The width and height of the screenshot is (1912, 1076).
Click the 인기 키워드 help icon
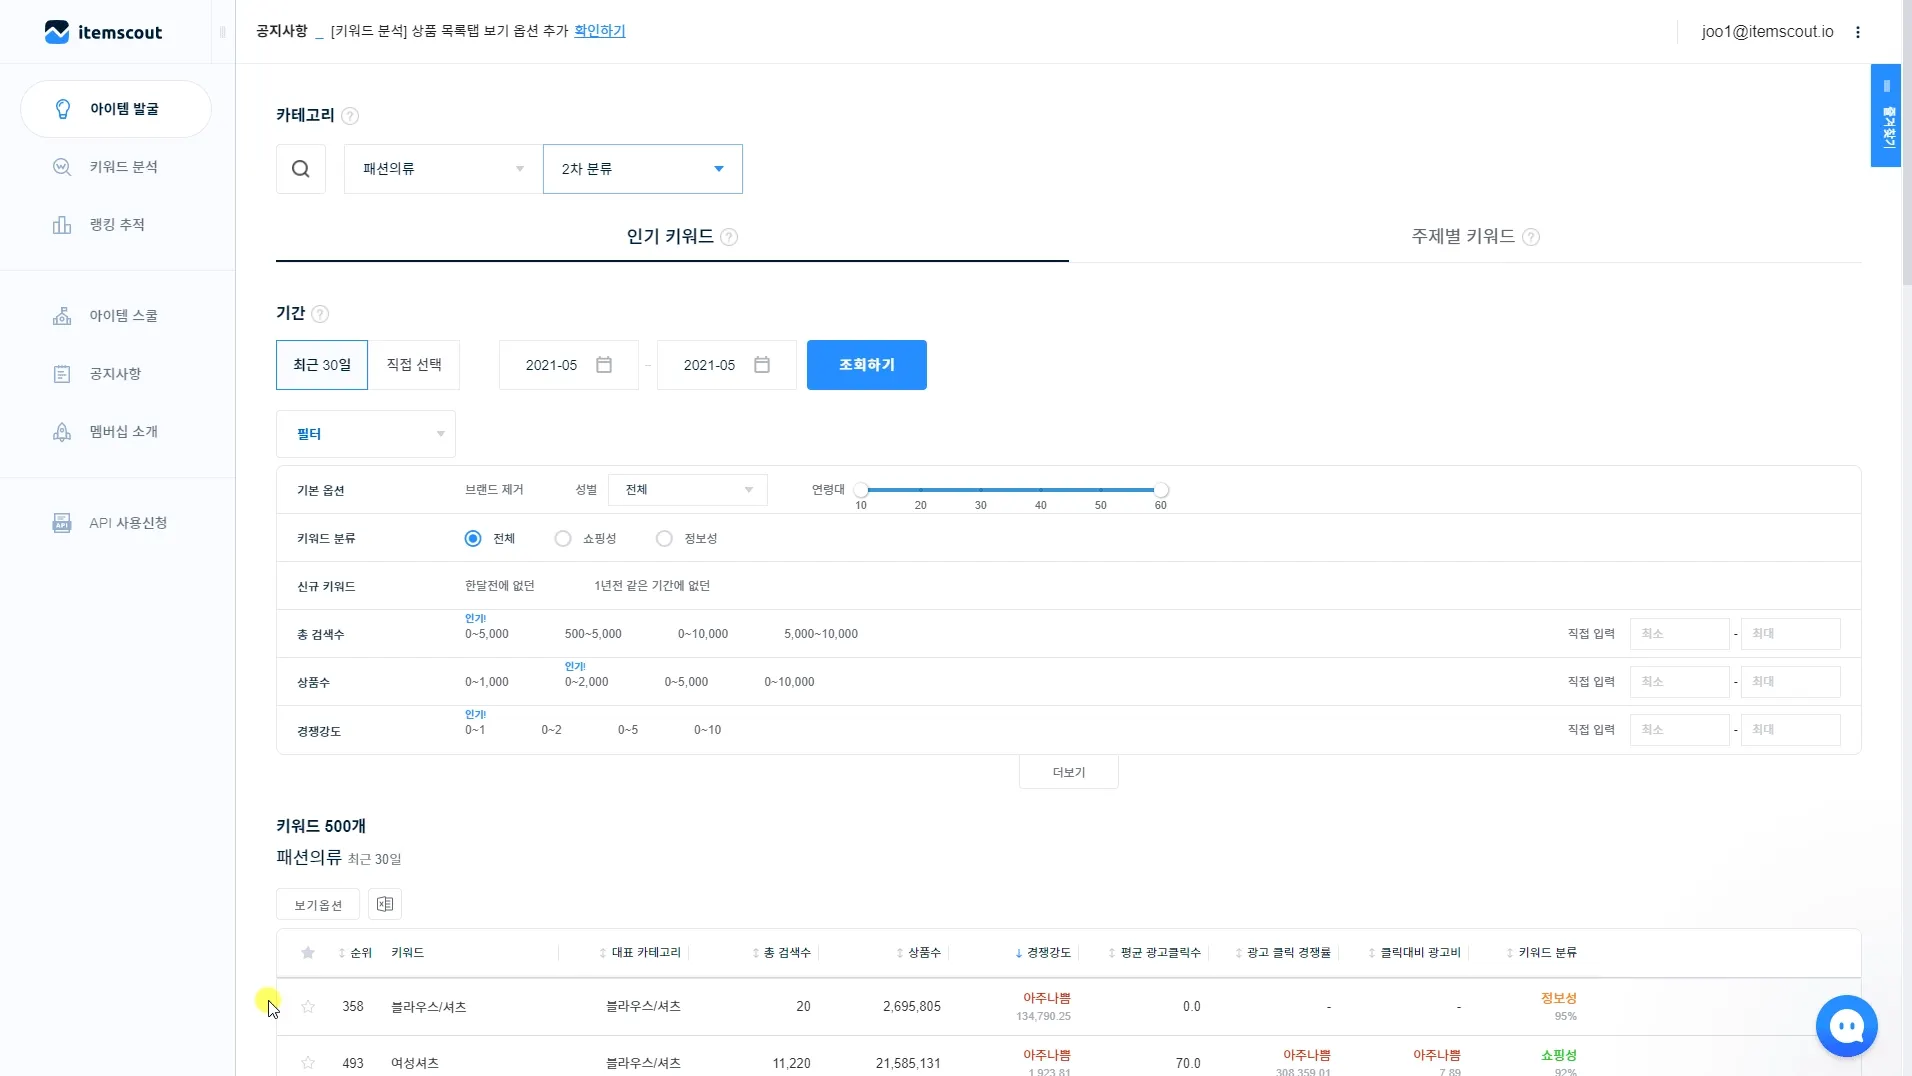pos(729,238)
